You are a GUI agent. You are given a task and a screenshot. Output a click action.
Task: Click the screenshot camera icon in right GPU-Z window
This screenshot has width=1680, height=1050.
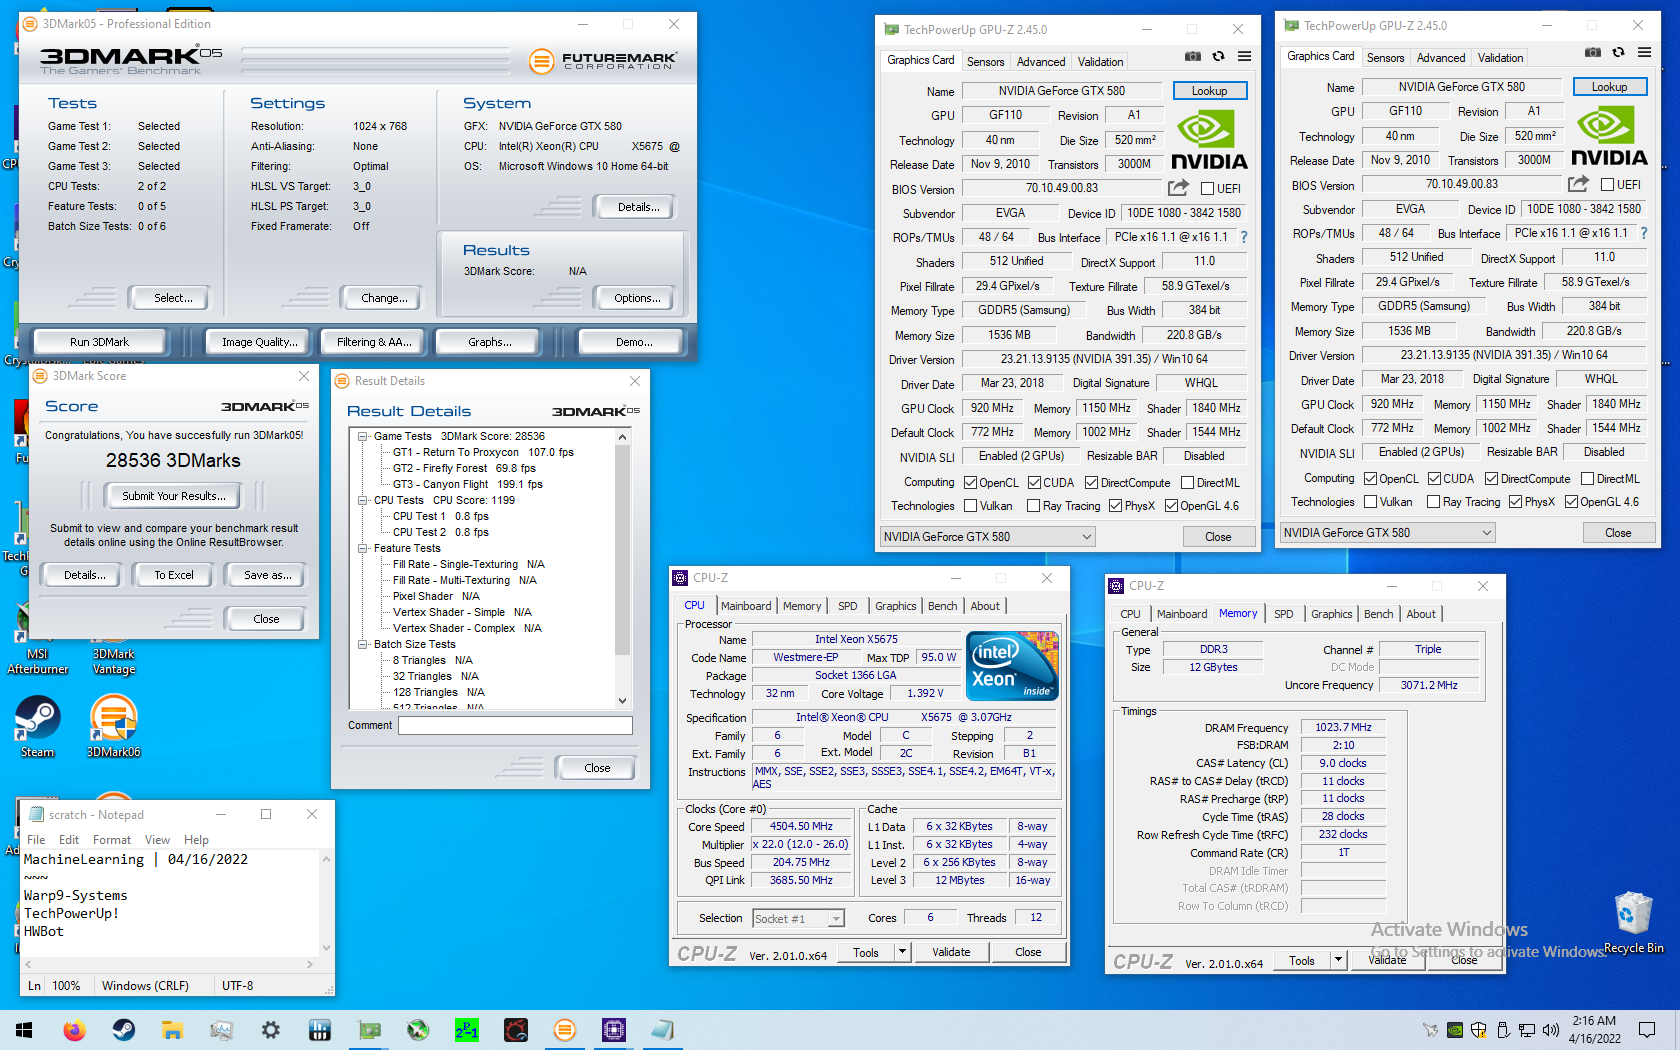pos(1593,52)
